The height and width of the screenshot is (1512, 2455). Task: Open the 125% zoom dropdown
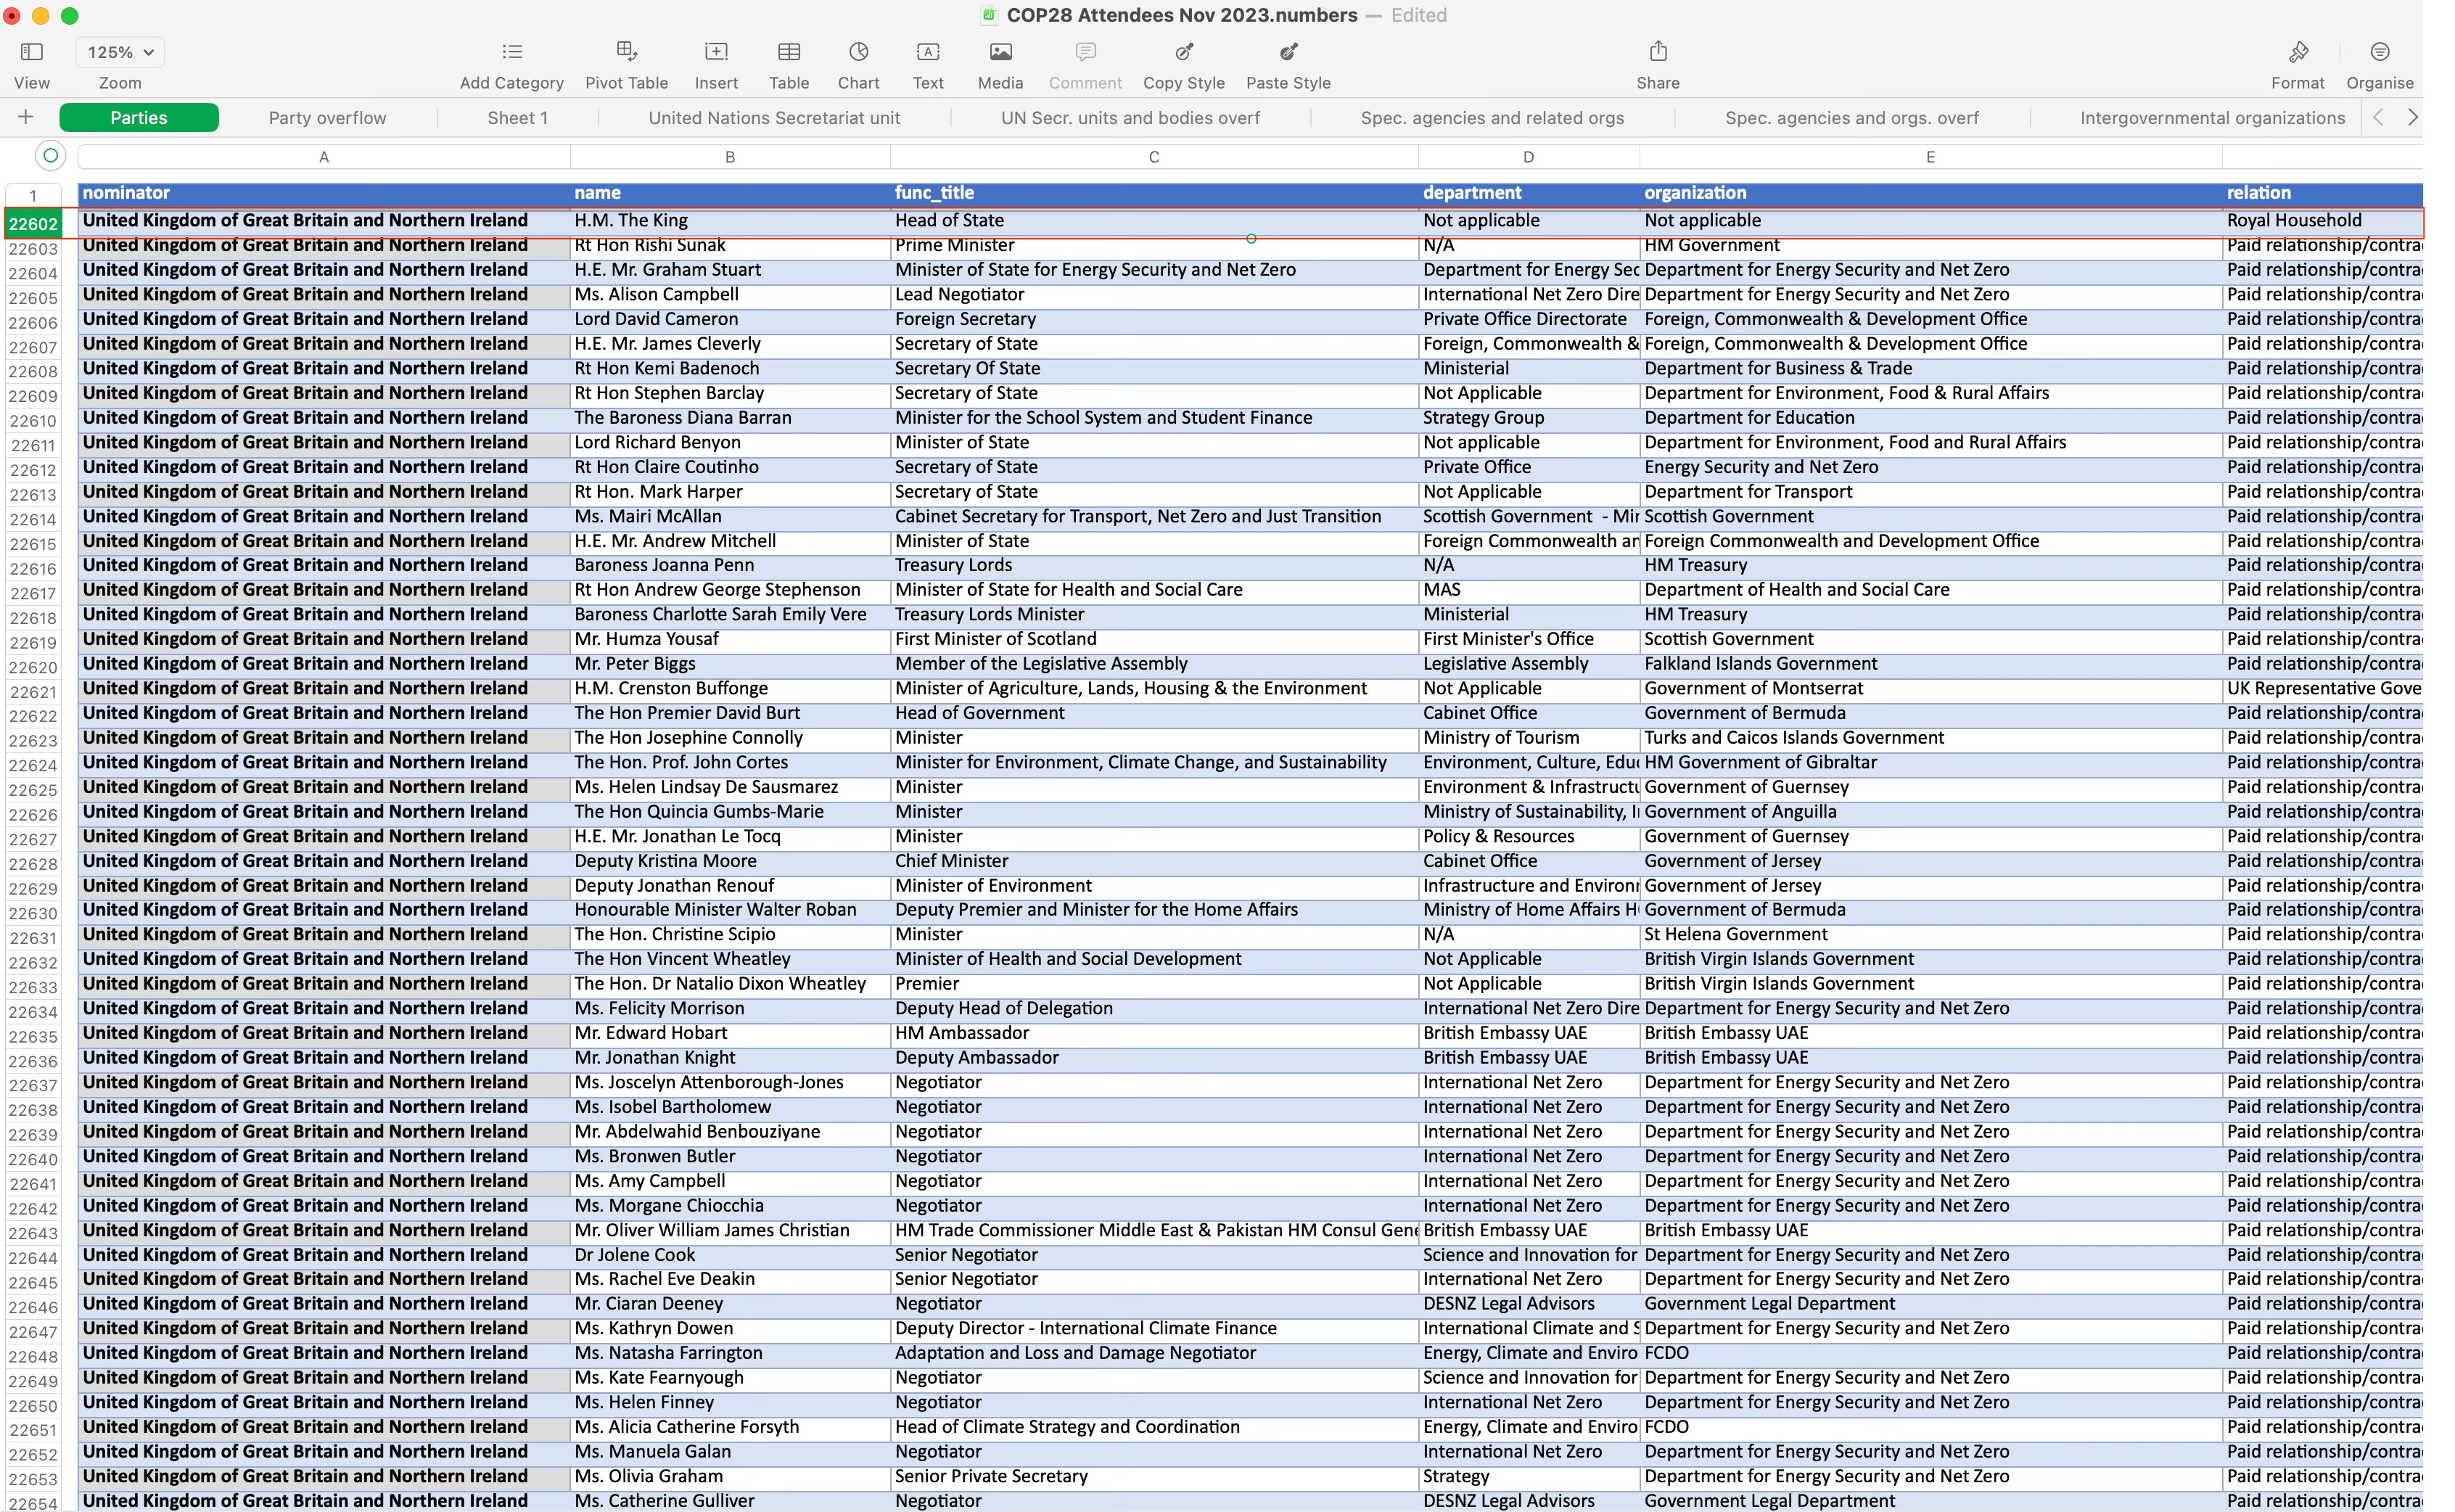[x=120, y=52]
